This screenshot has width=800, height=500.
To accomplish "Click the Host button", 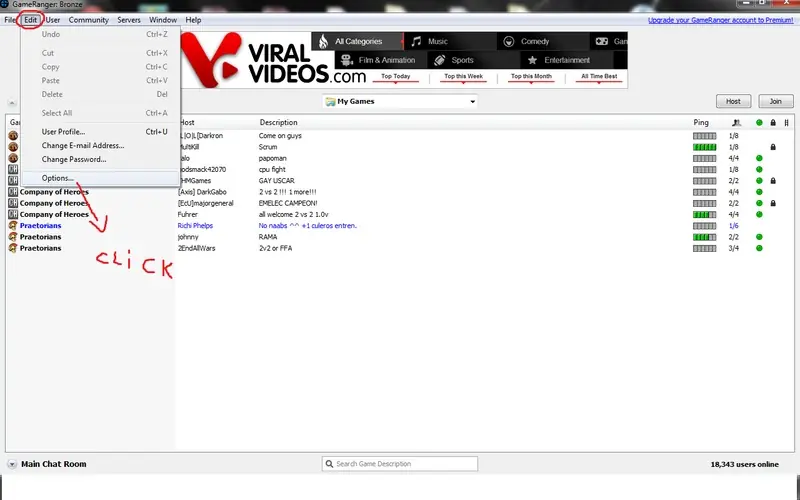I will (733, 101).
